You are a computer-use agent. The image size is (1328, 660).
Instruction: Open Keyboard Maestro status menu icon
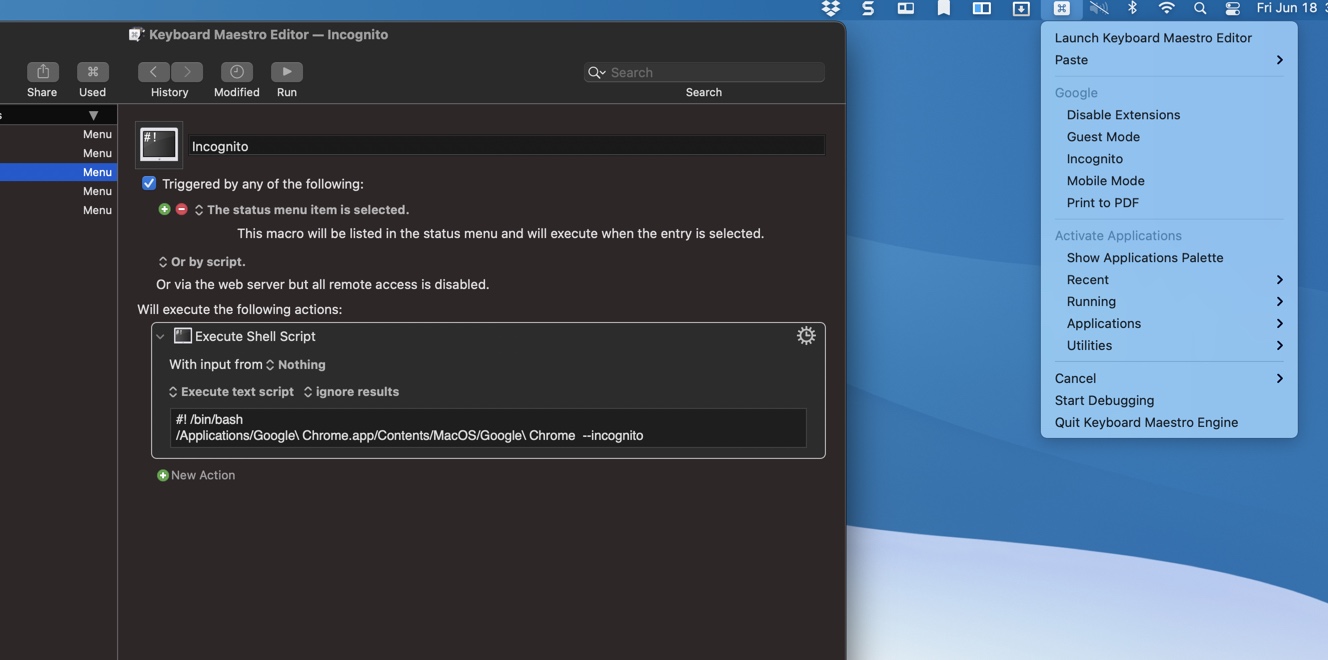tap(1061, 8)
